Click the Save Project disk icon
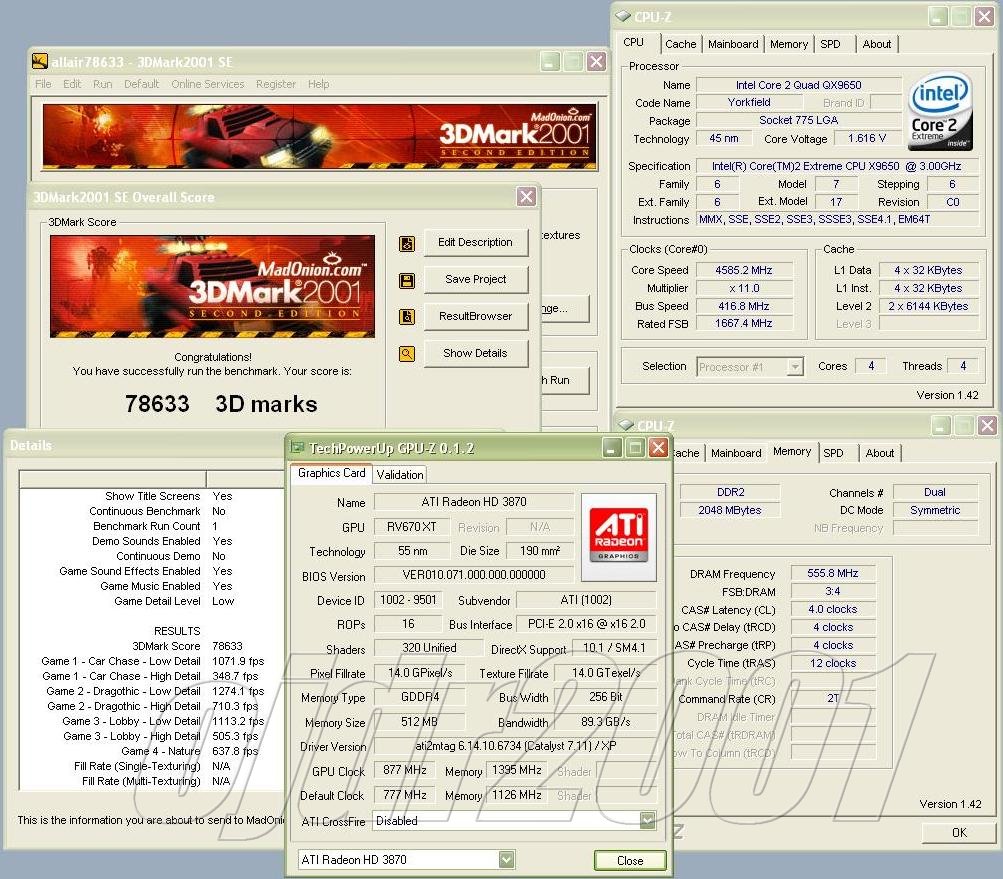The width and height of the screenshot is (1003, 879). coord(407,280)
